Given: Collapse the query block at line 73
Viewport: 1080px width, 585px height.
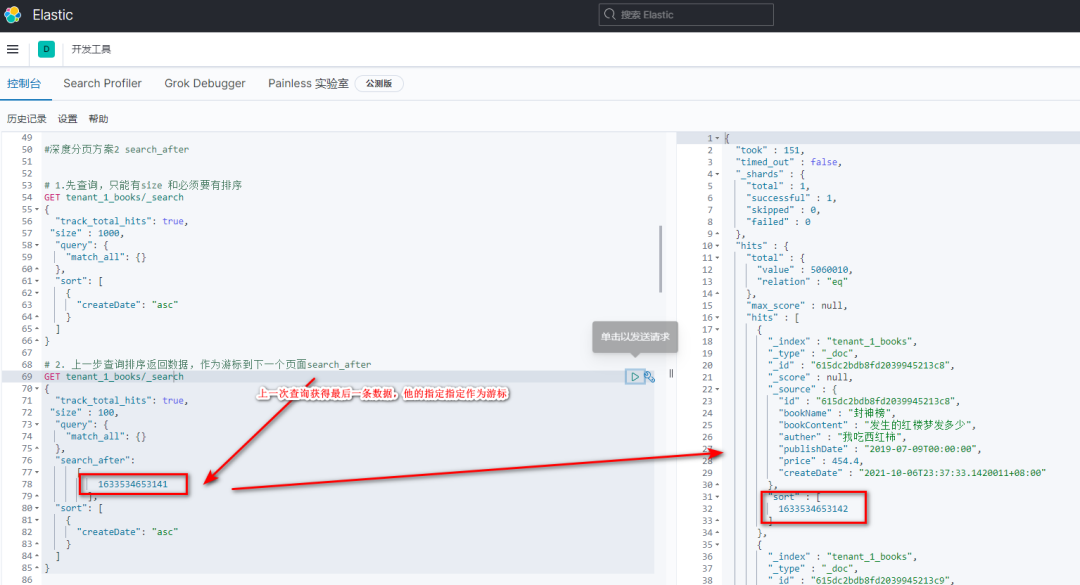Looking at the screenshot, I should (37, 424).
